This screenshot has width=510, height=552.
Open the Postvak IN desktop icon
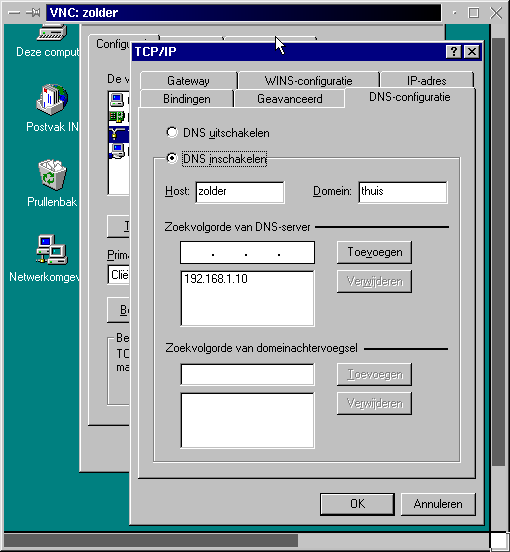click(52, 100)
